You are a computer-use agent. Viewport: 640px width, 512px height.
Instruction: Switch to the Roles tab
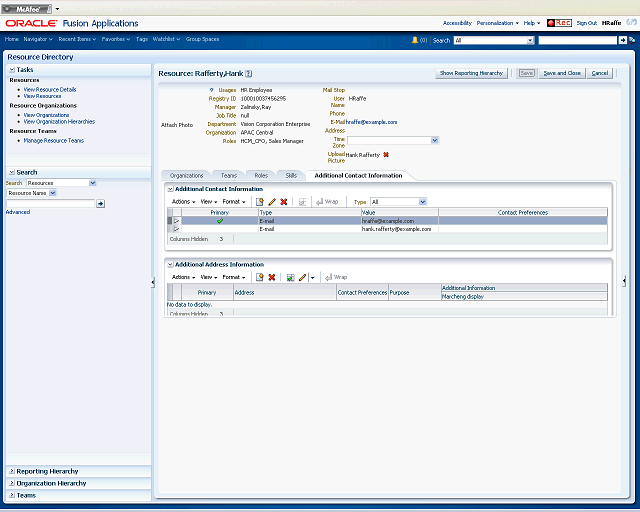(261, 176)
